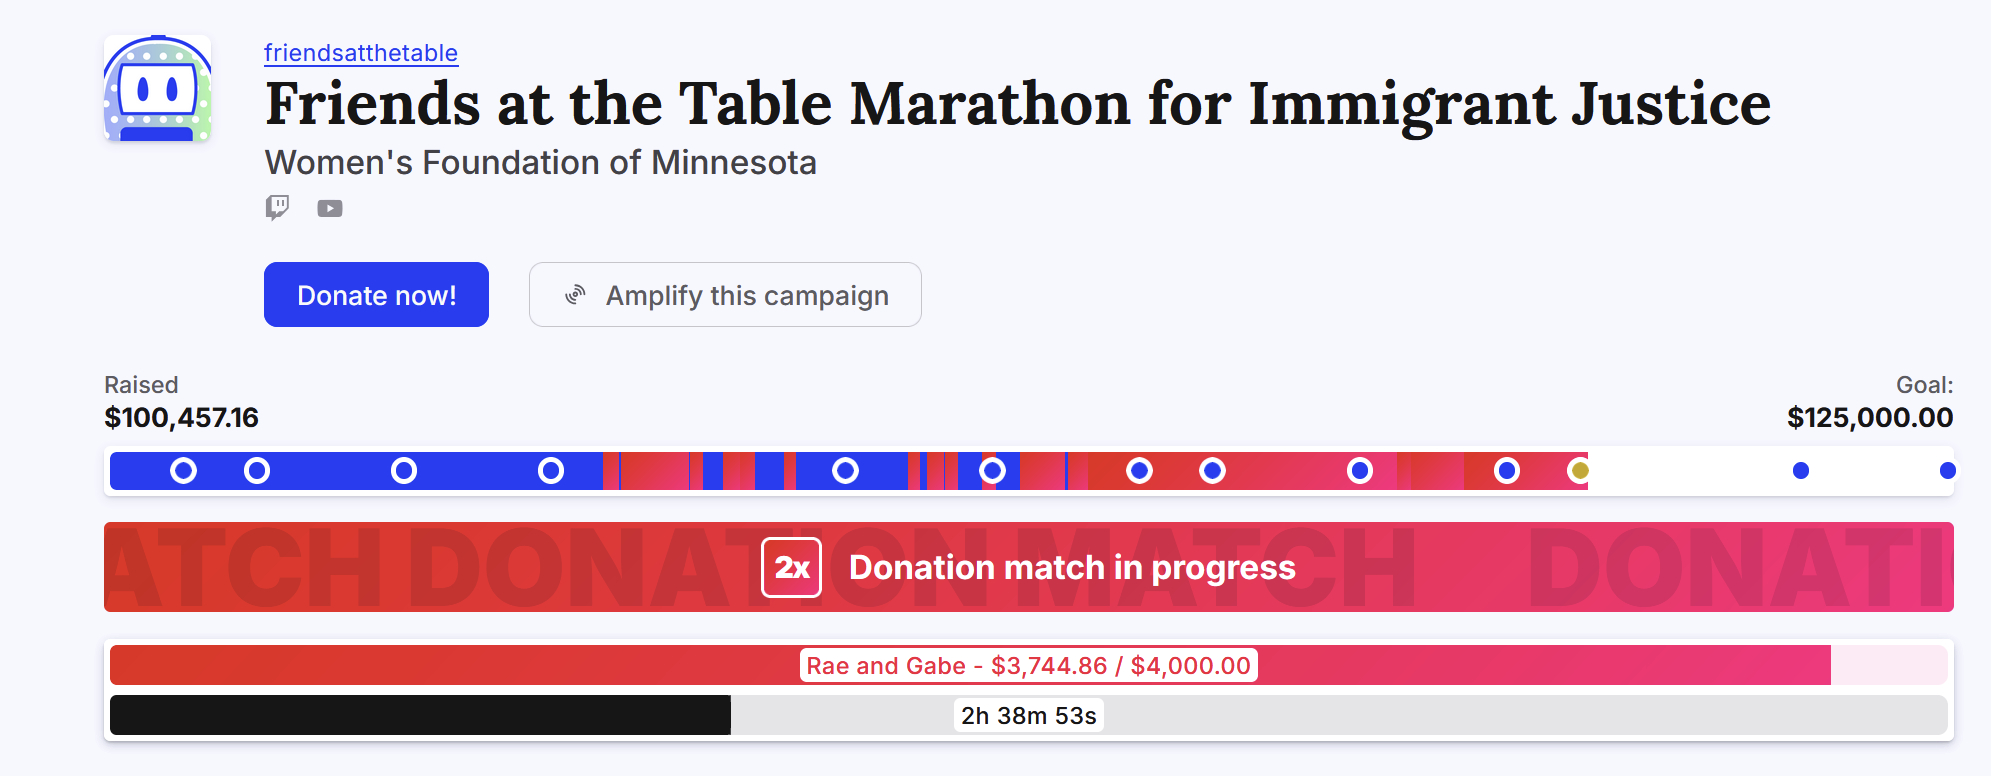Click the 2x match badge
Viewport: 1991px width, 776px height.
click(x=791, y=567)
